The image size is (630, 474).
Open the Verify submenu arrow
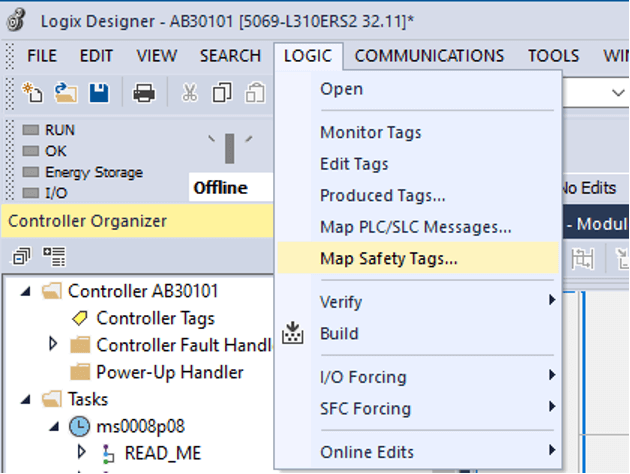[552, 300]
